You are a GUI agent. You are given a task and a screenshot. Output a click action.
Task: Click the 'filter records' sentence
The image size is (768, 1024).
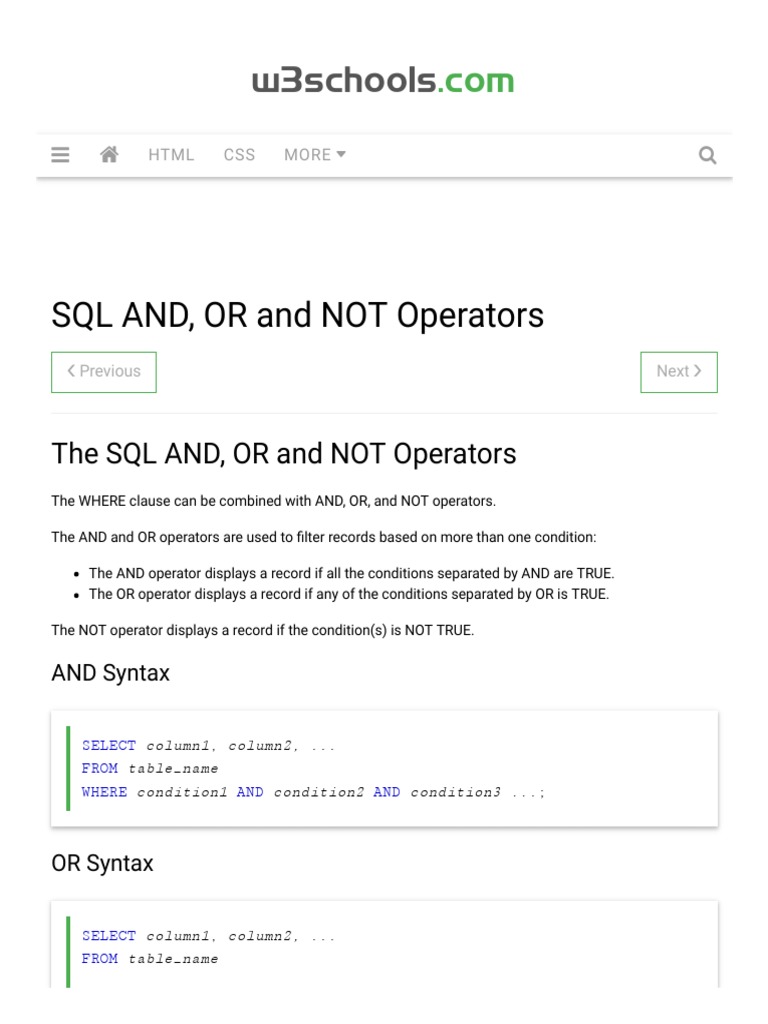pos(323,538)
